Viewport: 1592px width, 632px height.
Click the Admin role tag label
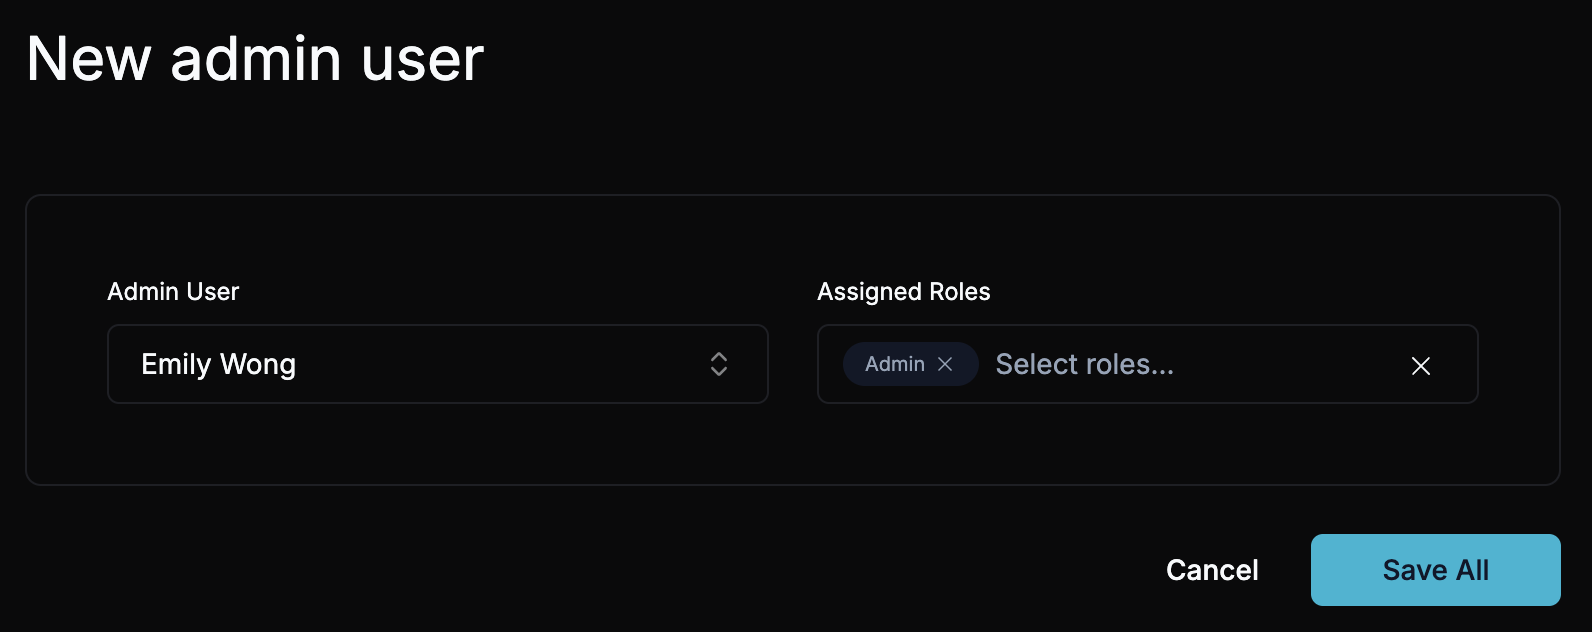pyautogui.click(x=894, y=364)
